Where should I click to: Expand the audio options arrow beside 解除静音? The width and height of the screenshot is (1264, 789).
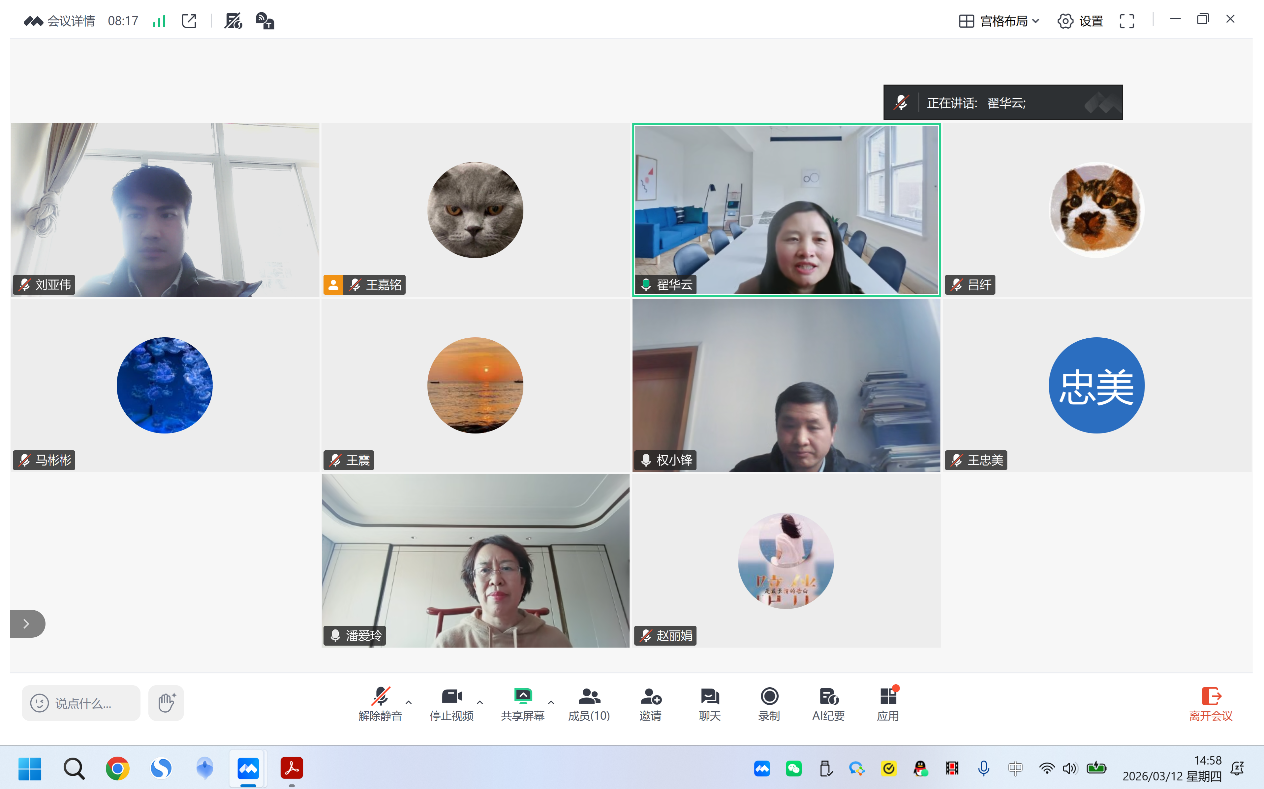pos(408,702)
